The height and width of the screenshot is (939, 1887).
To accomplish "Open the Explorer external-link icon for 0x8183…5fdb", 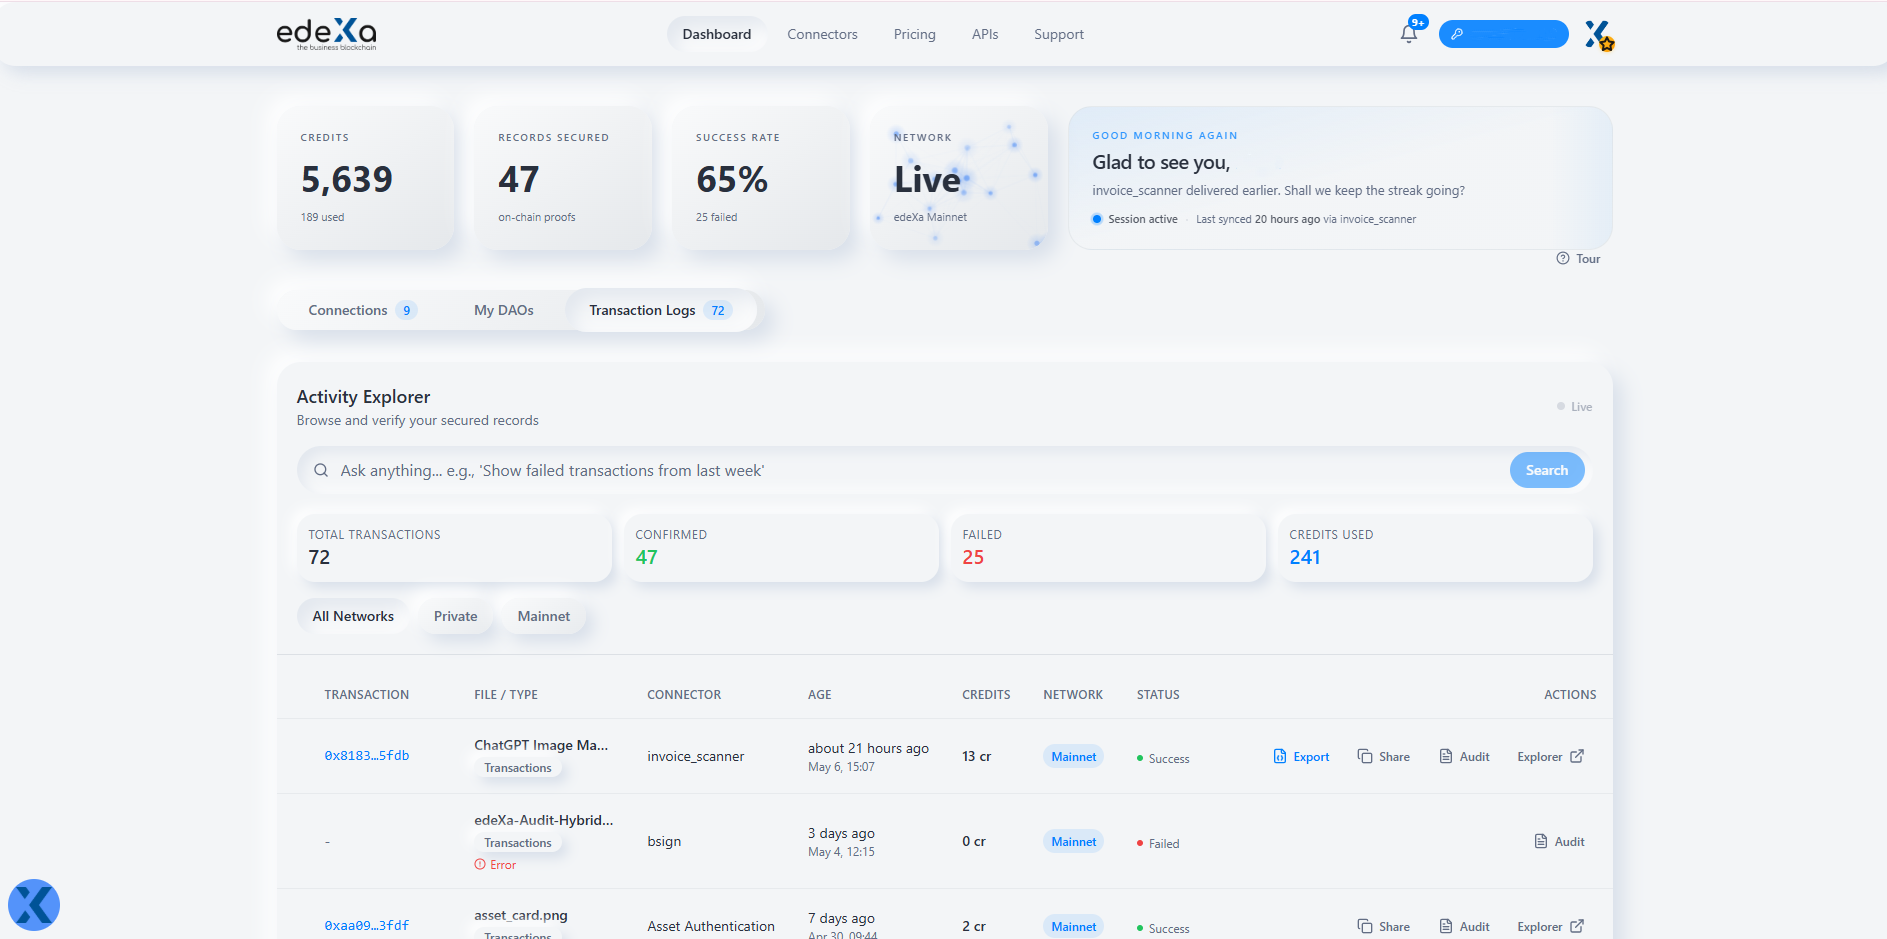I will click(x=1577, y=756).
